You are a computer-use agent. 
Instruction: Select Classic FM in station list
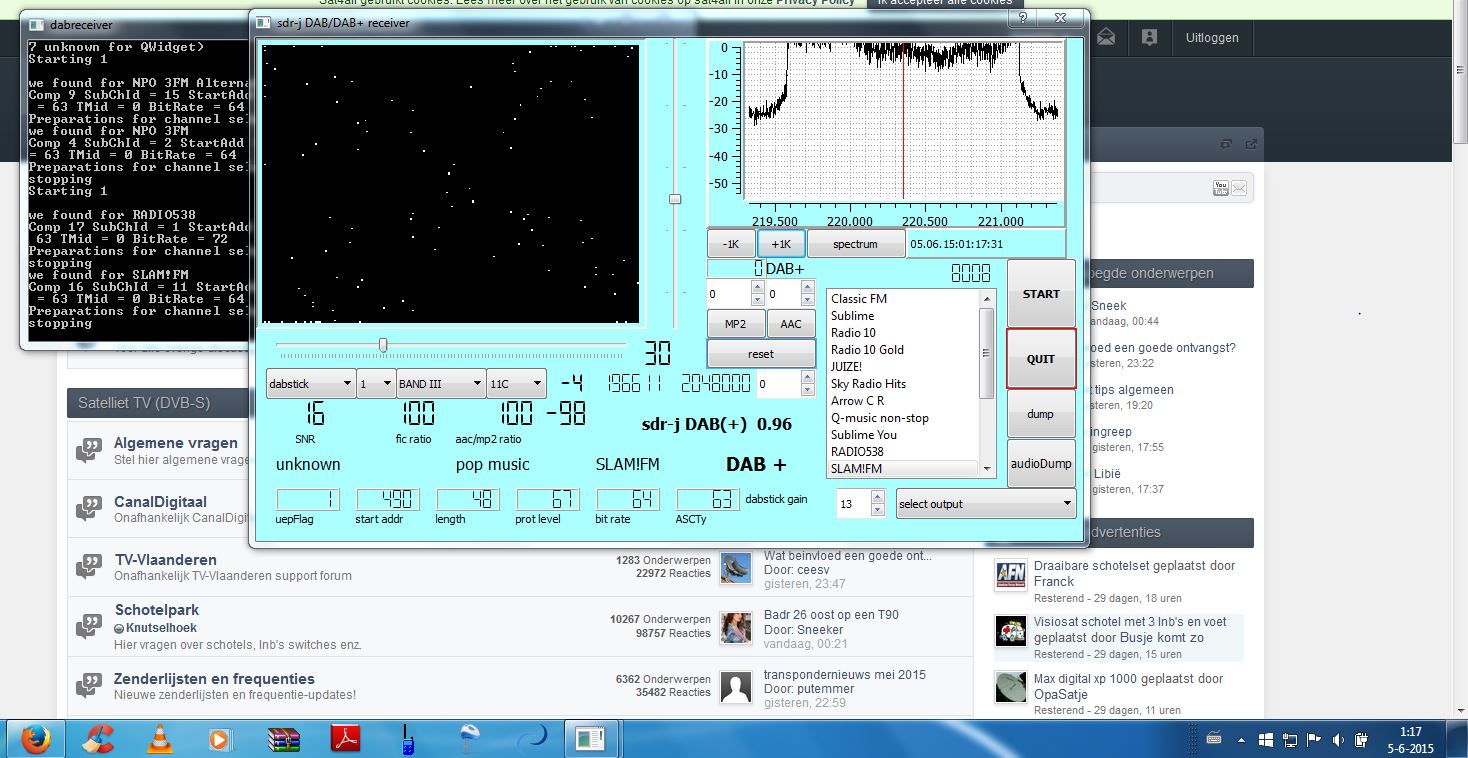(x=859, y=298)
